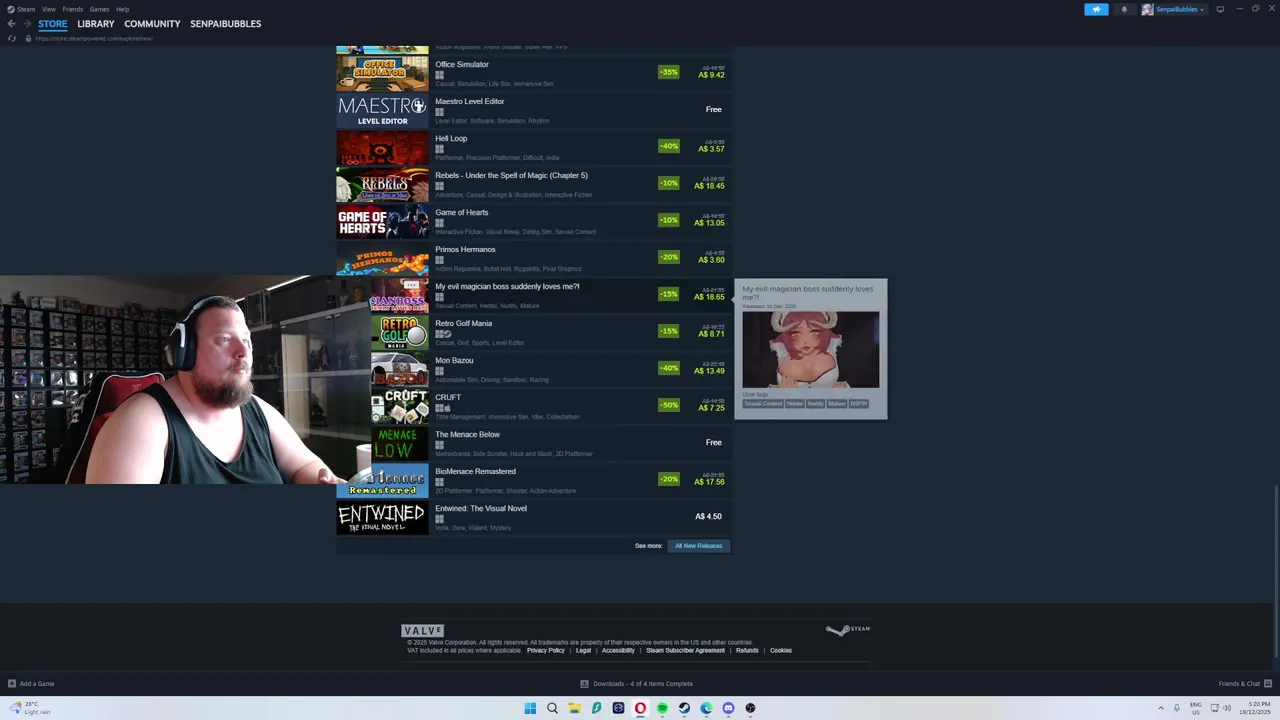The image size is (1280, 720).
Task: Switch to the LIBRARY tab
Action: 96,24
